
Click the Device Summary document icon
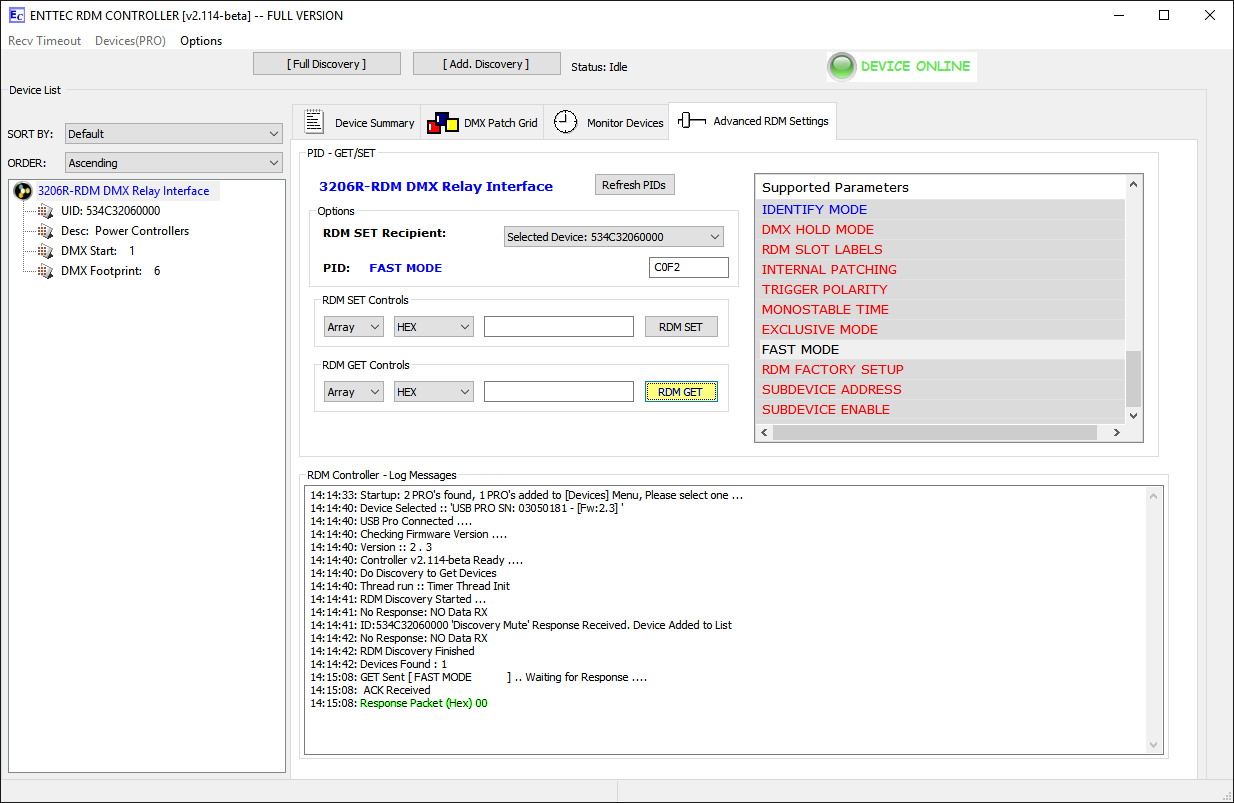tap(314, 122)
